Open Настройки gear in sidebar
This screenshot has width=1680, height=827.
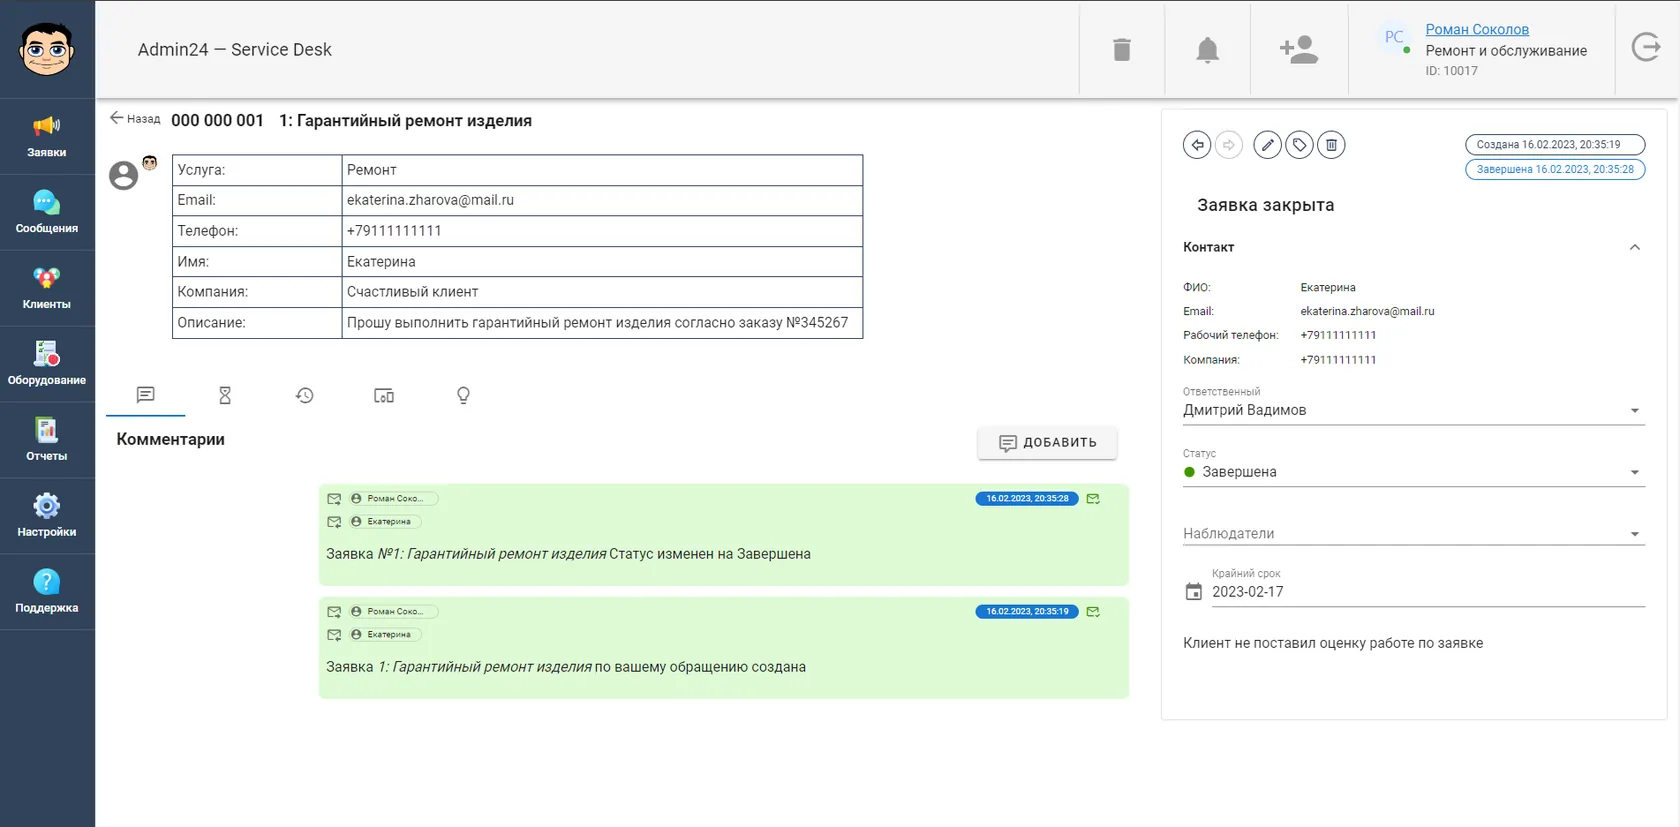pos(47,517)
